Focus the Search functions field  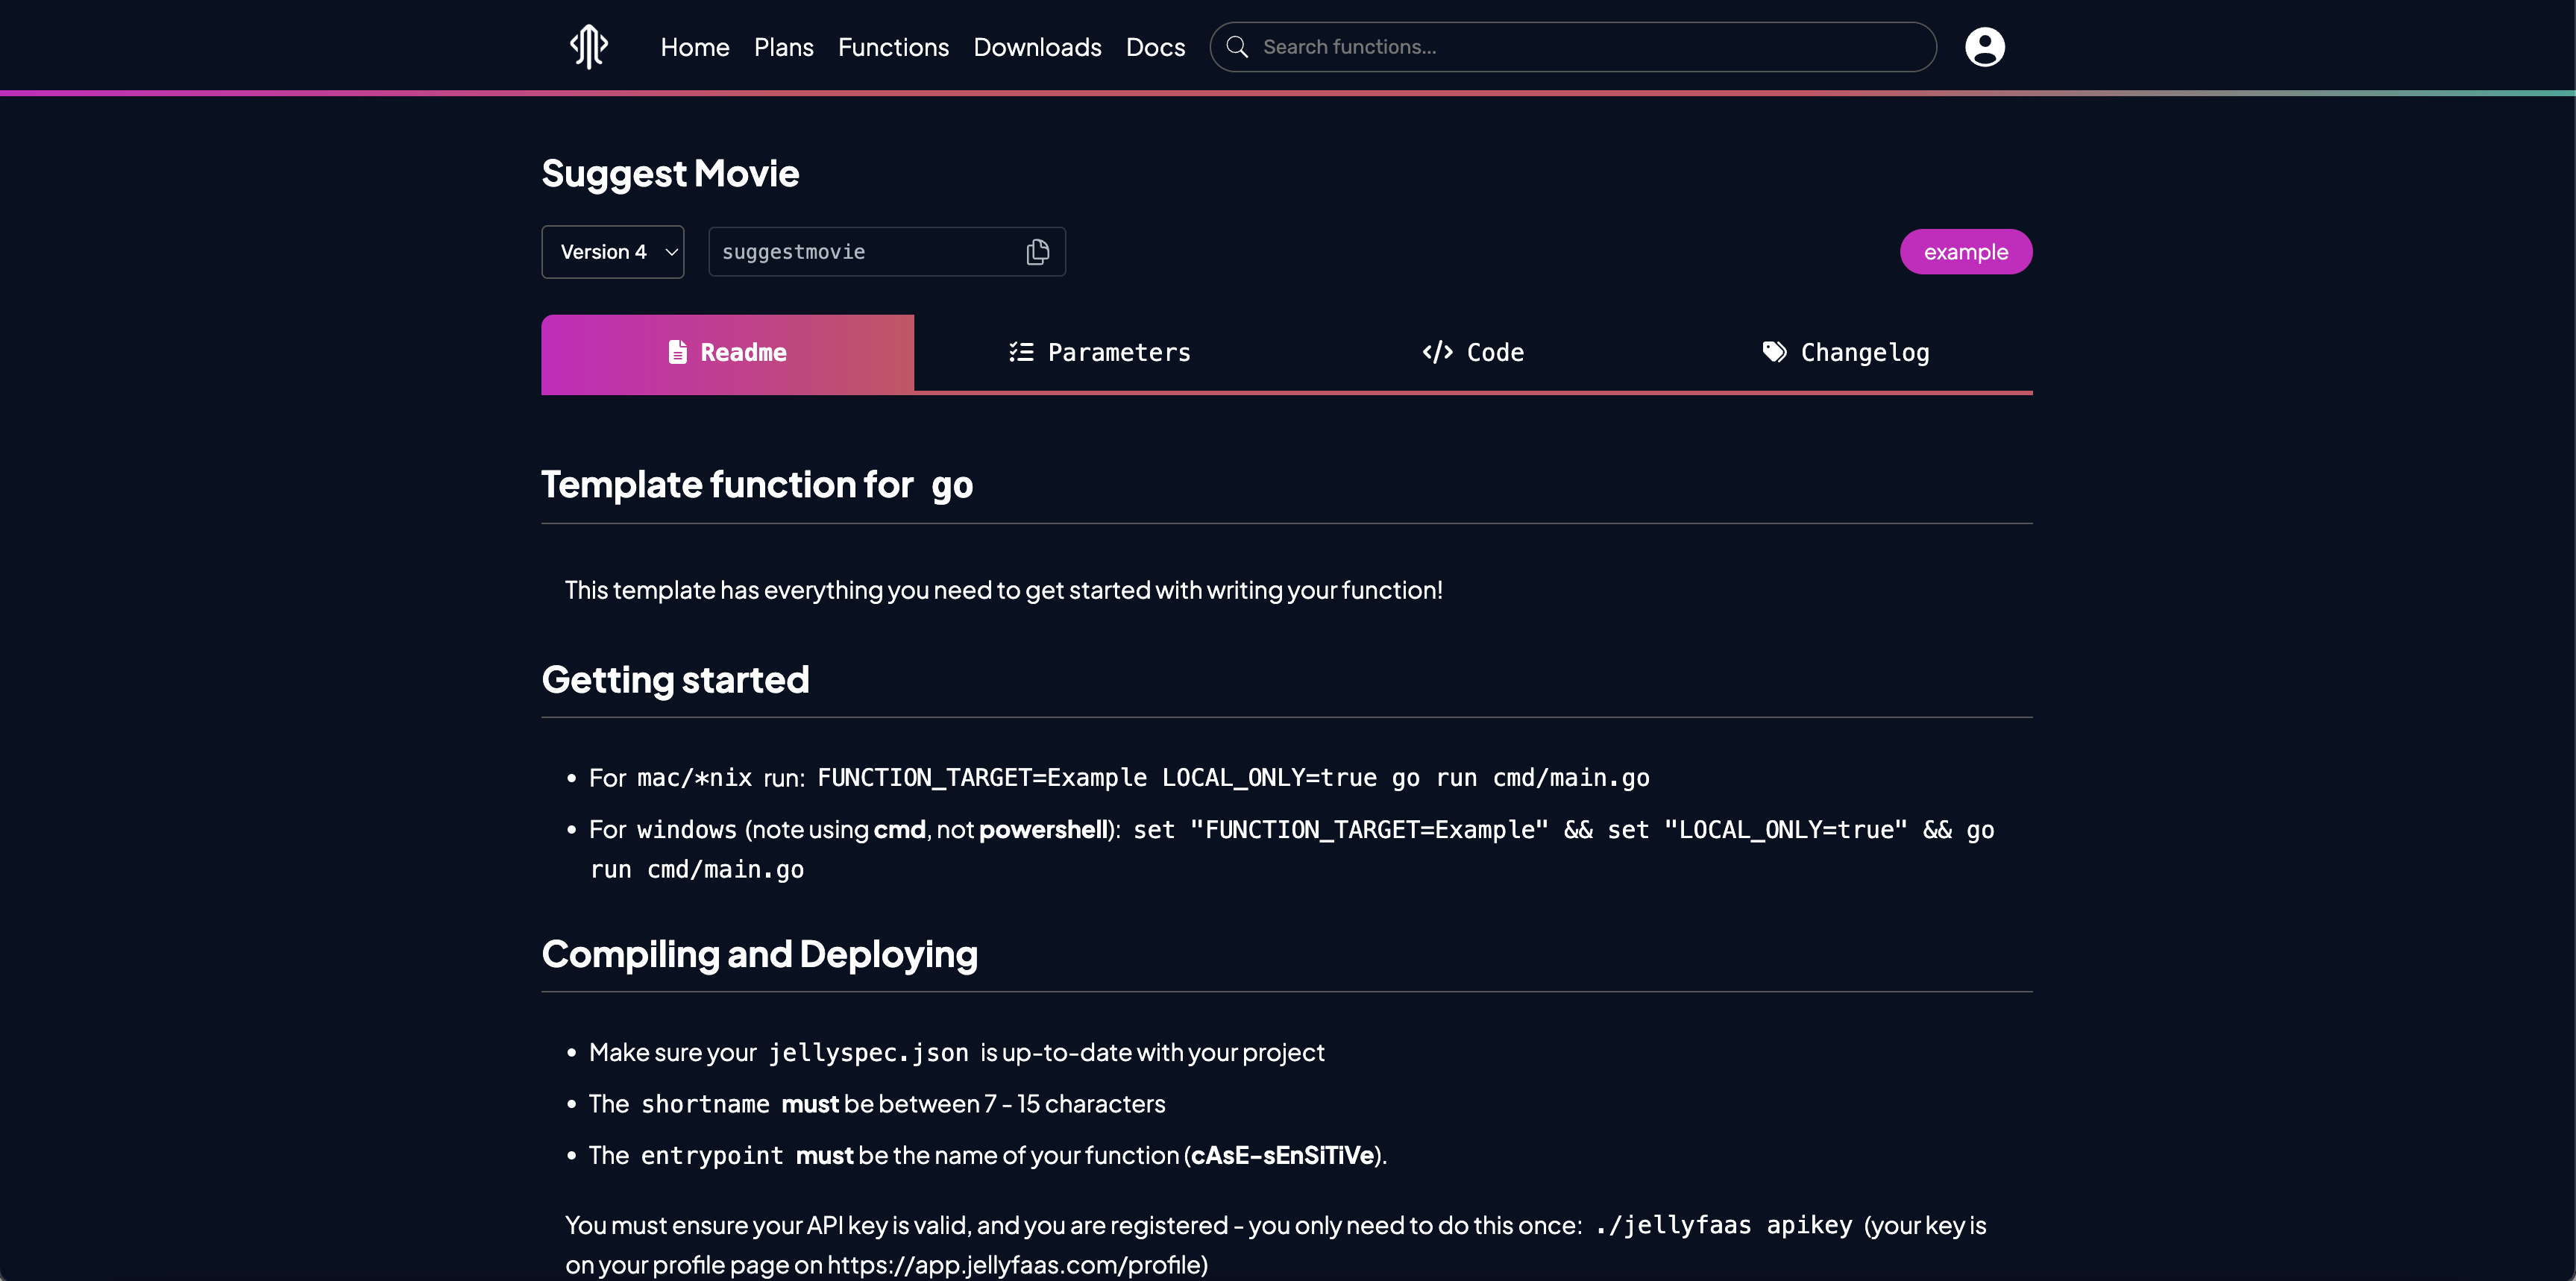coord(1572,46)
